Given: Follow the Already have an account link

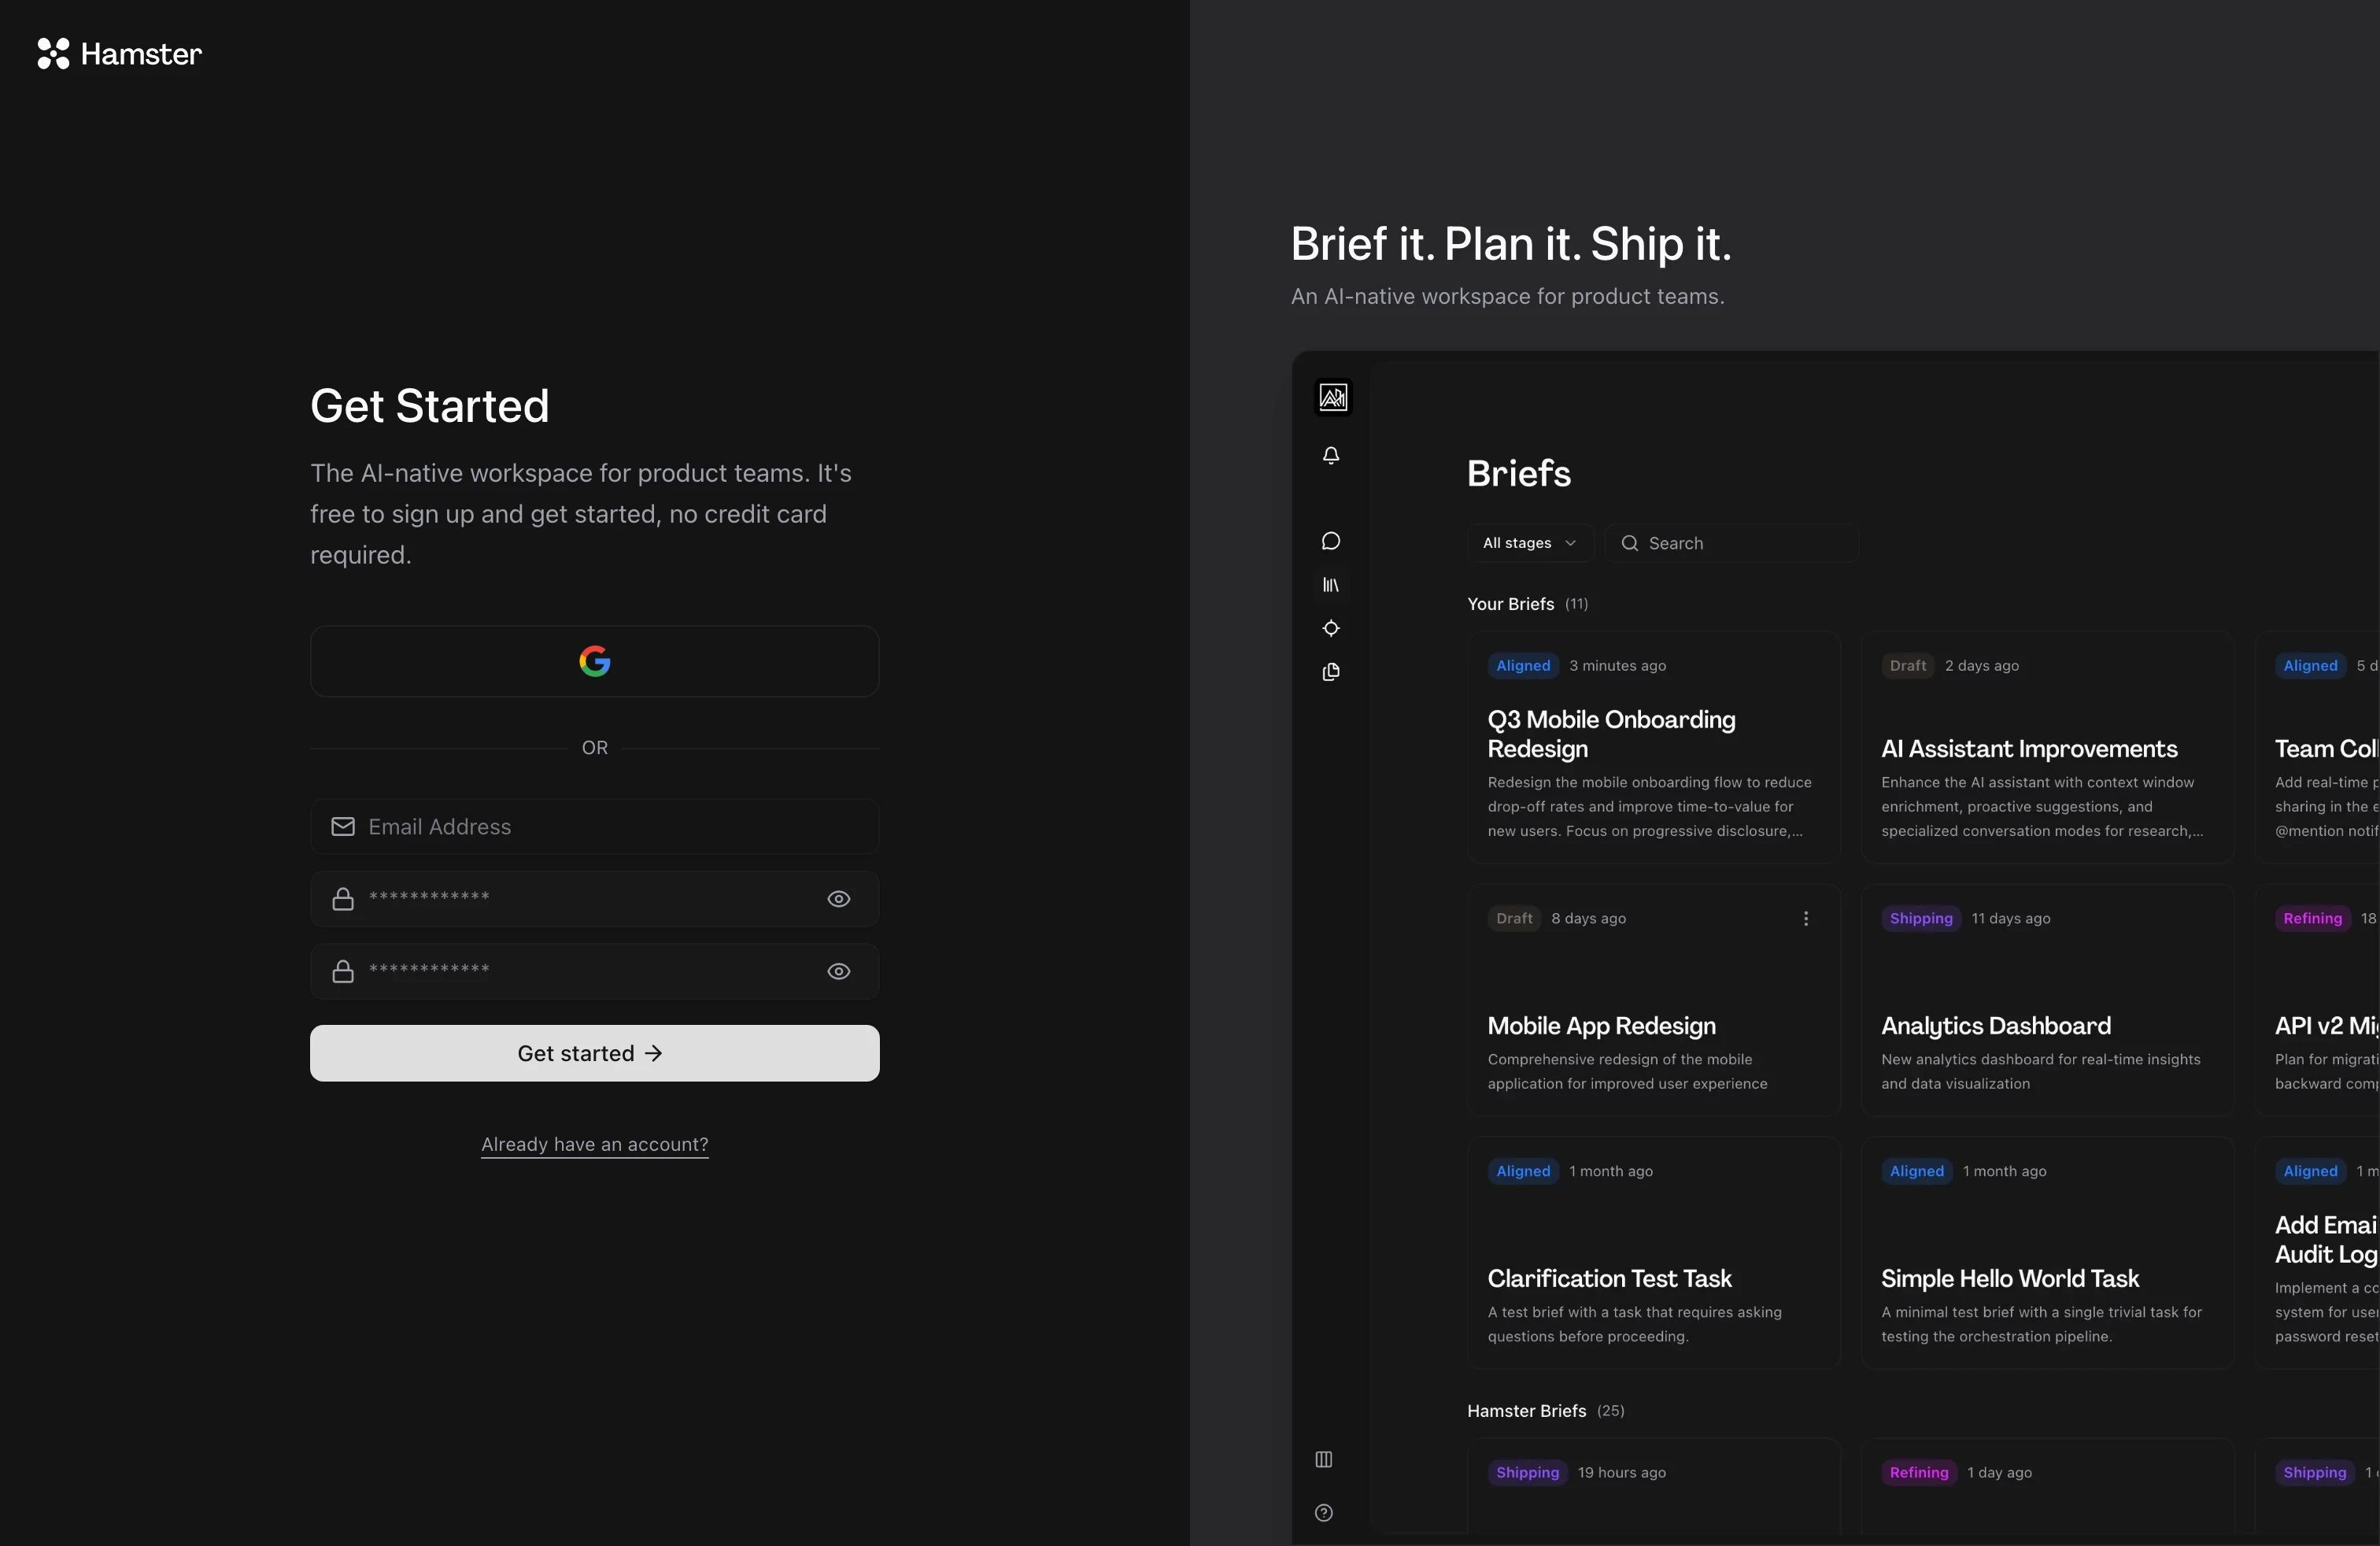Looking at the screenshot, I should coord(595,1144).
